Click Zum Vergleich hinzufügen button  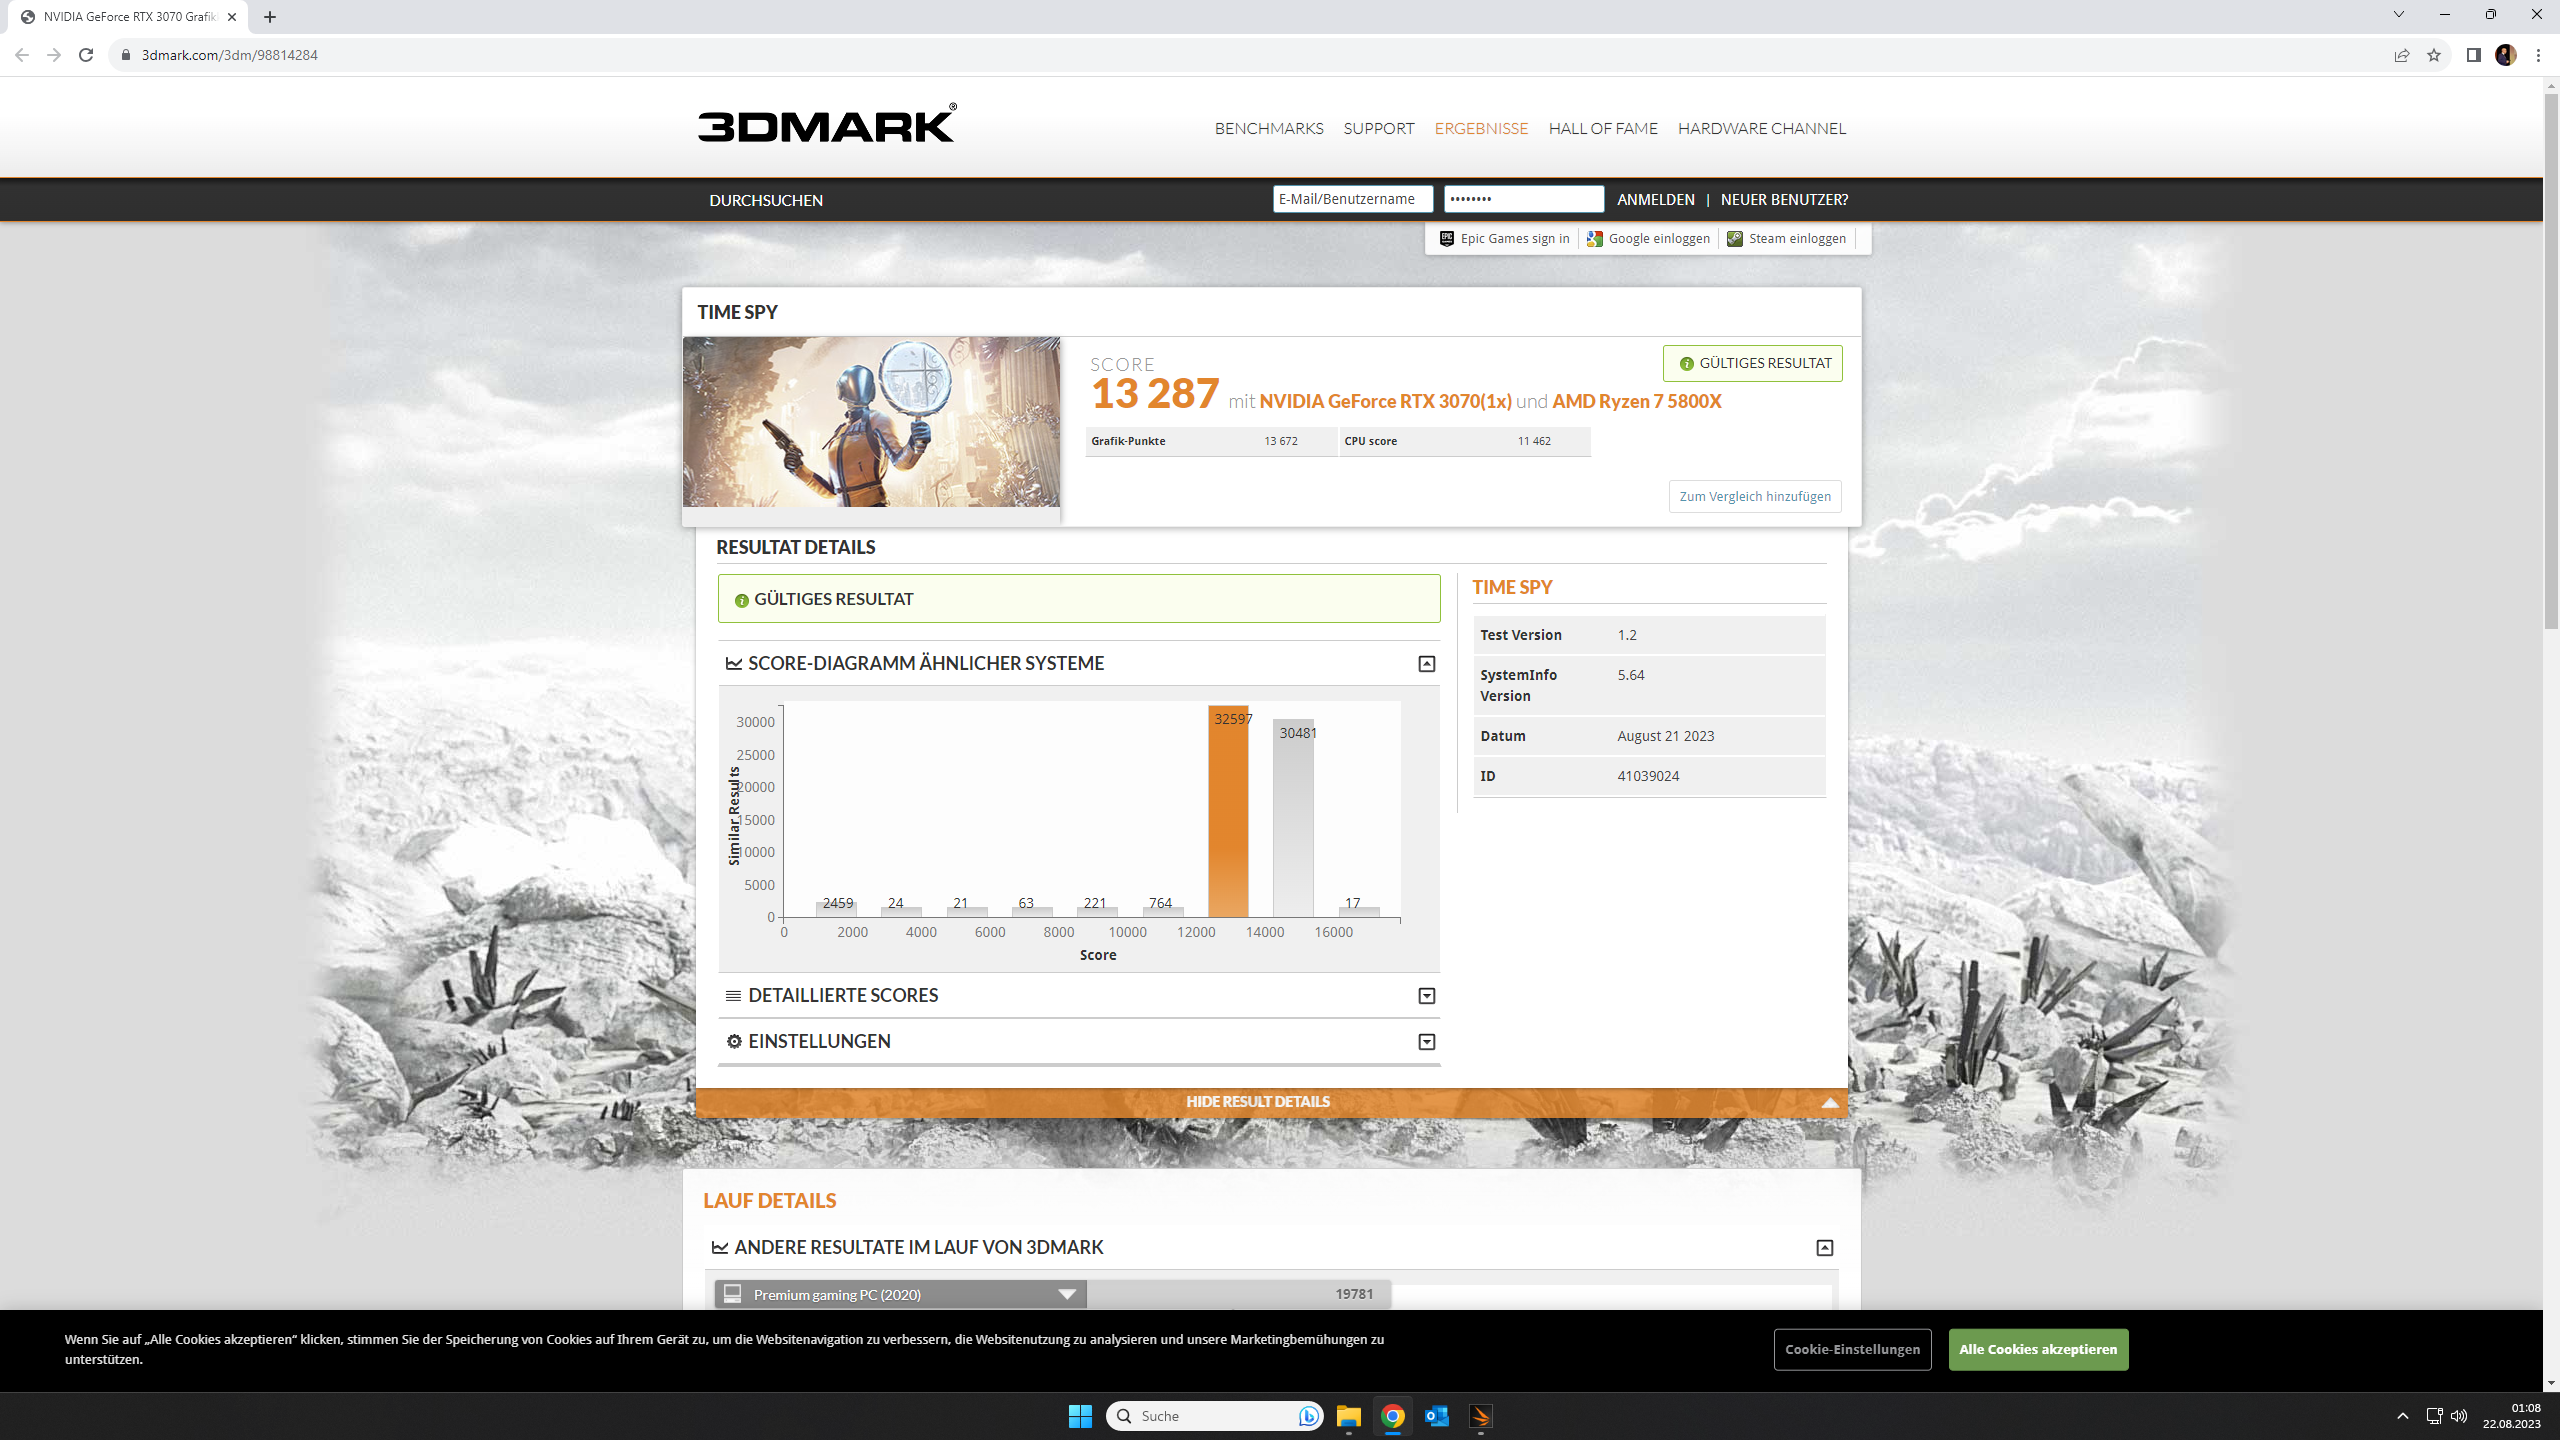coord(1754,496)
